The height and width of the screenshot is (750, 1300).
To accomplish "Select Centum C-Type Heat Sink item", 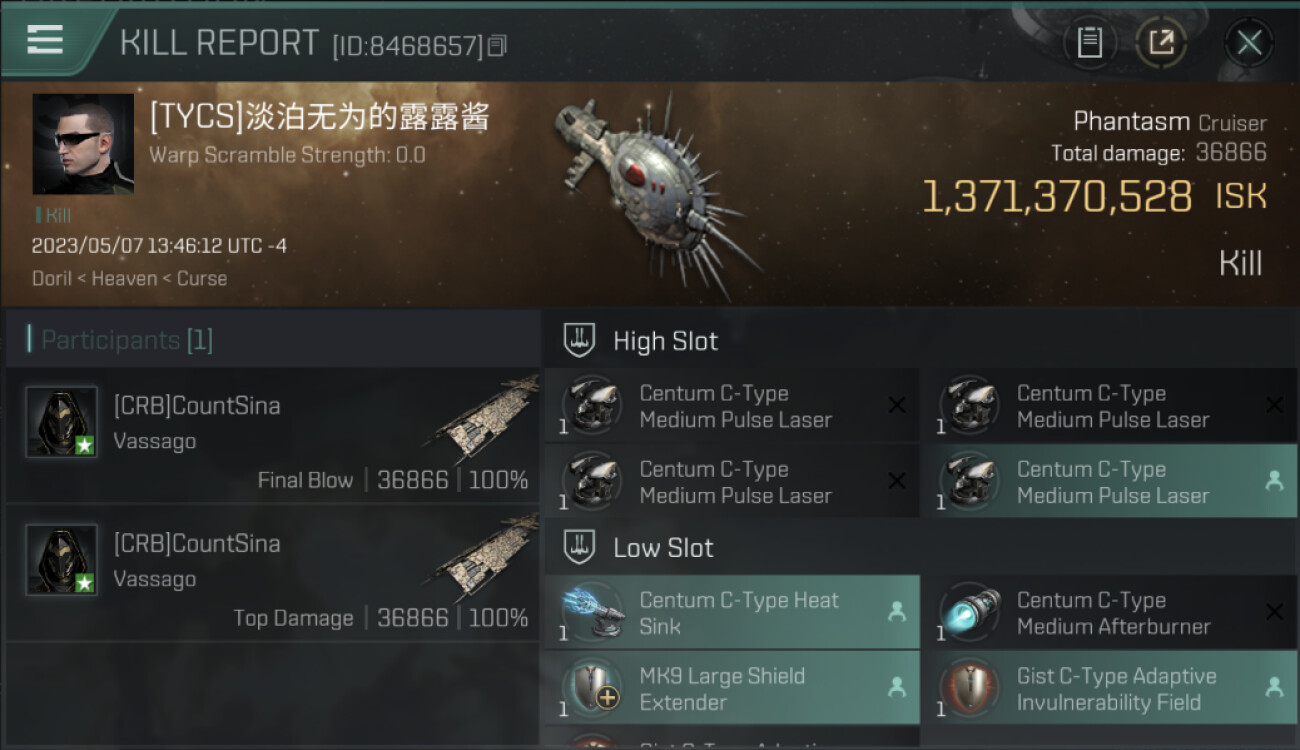I will (x=731, y=613).
